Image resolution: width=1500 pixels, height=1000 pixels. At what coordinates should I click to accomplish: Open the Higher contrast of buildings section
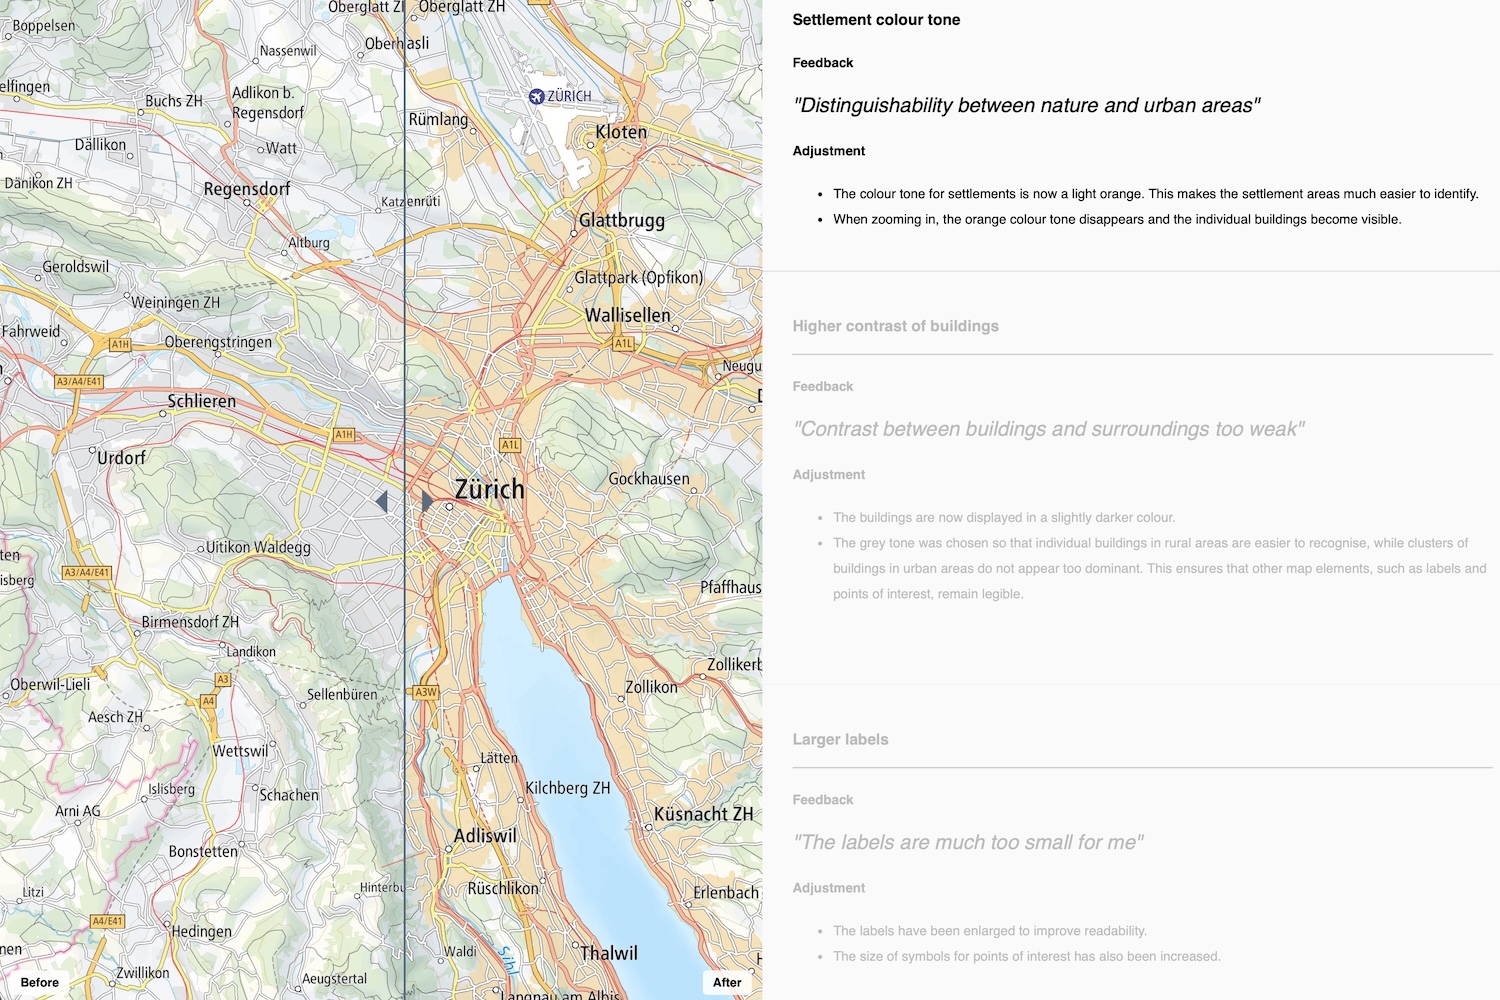pyautogui.click(x=895, y=326)
